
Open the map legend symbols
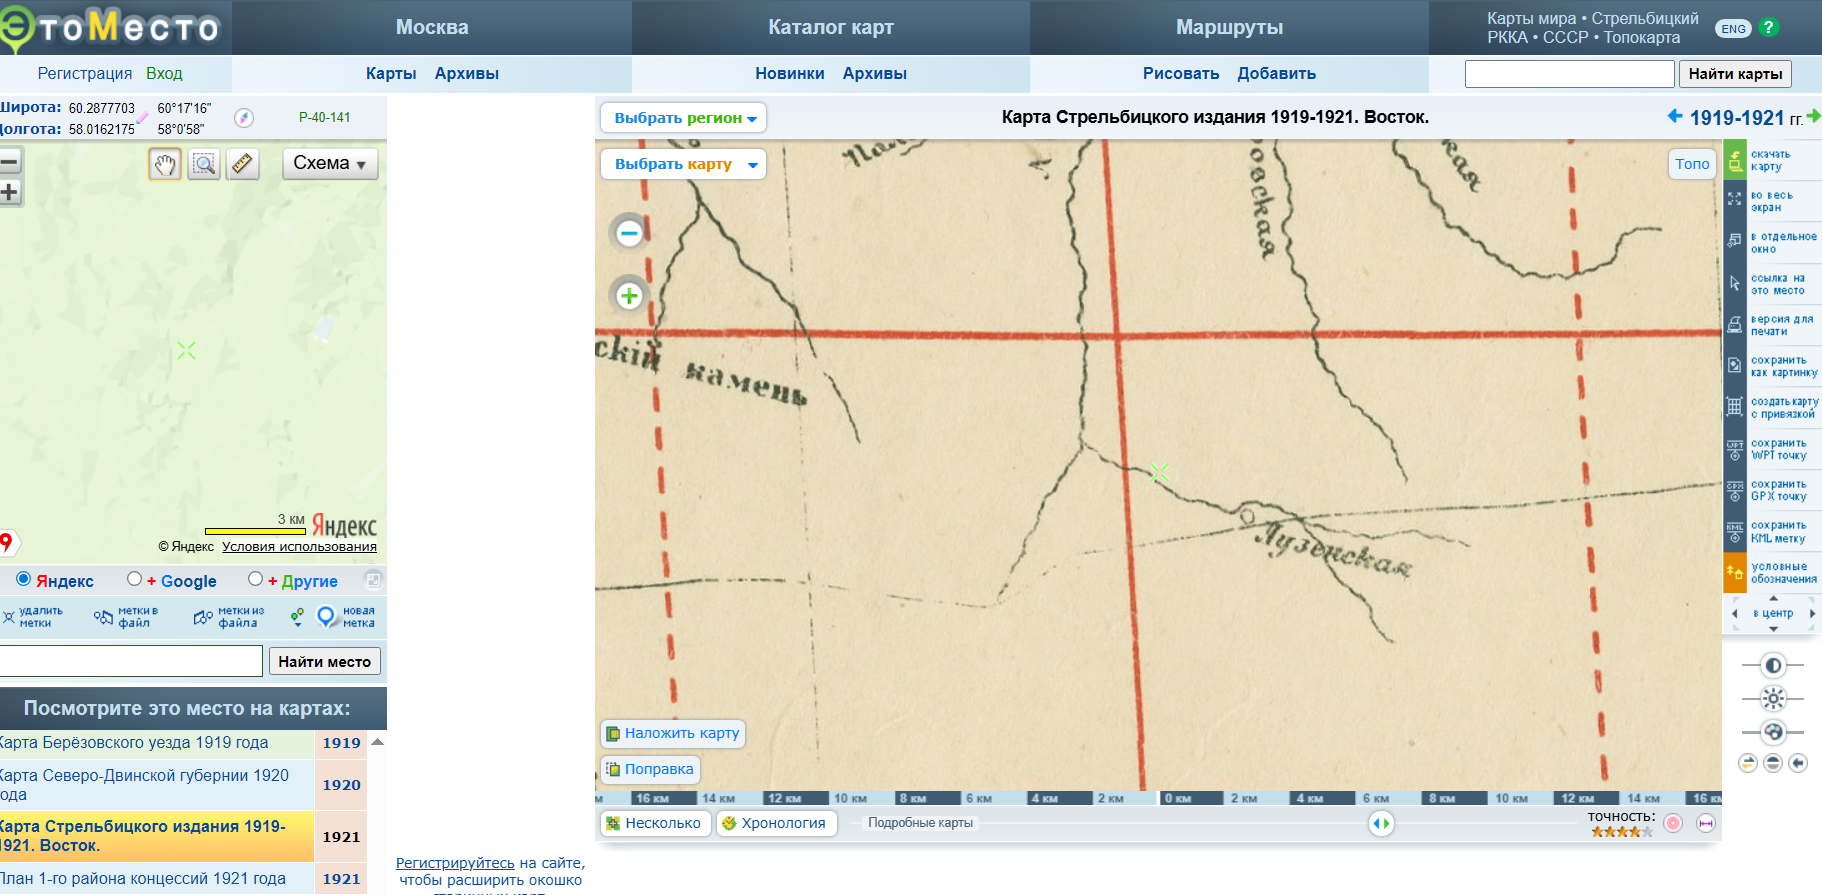[x=1735, y=573]
